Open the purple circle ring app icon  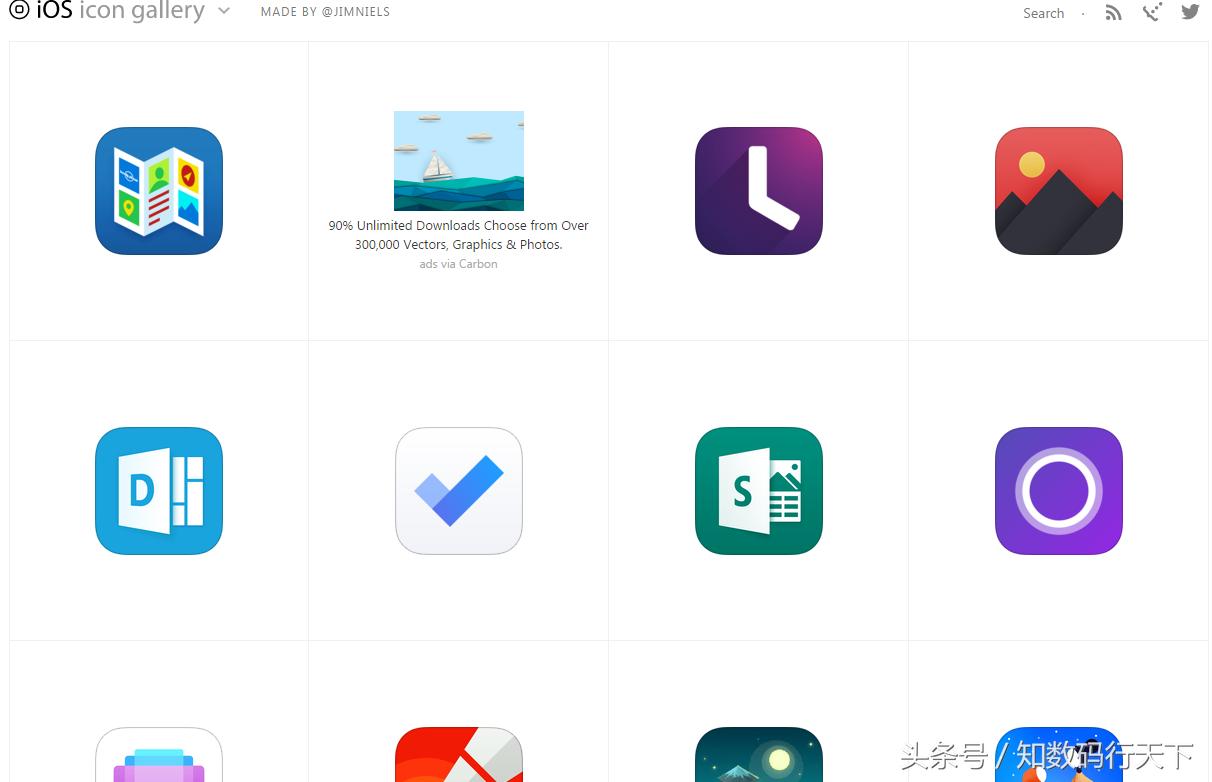1059,491
